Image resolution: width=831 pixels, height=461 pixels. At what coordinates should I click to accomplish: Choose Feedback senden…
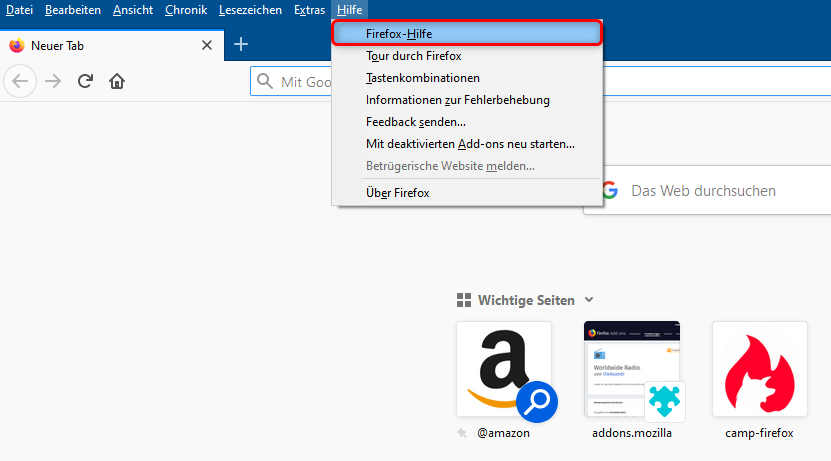467,122
